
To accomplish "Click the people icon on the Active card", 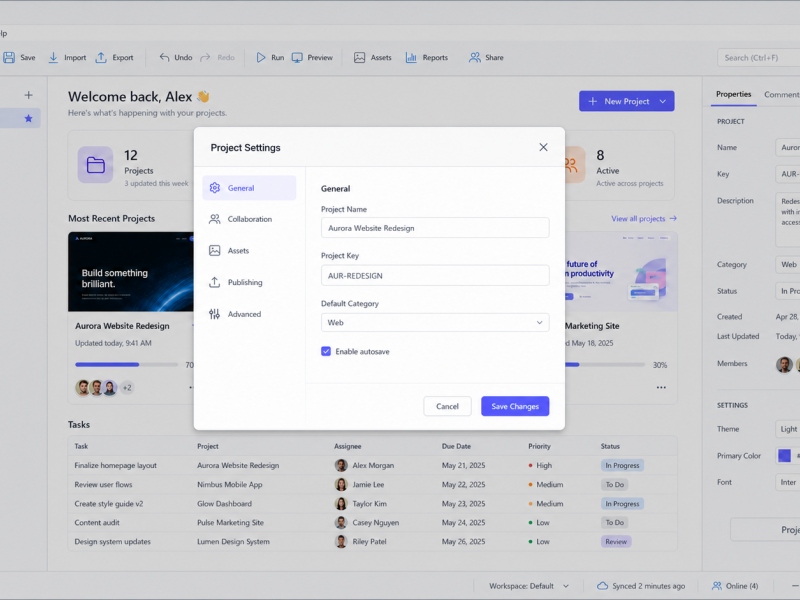I will (x=571, y=165).
